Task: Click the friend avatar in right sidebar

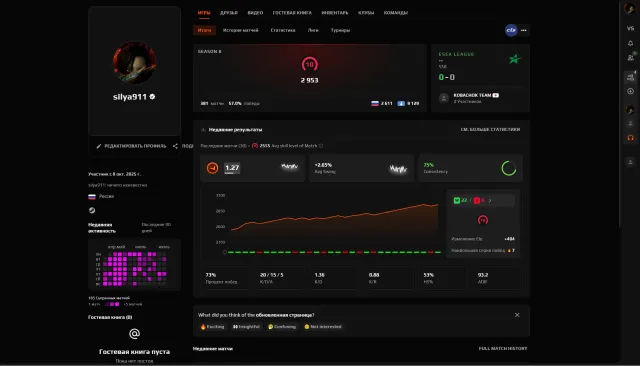Action: coord(630,110)
